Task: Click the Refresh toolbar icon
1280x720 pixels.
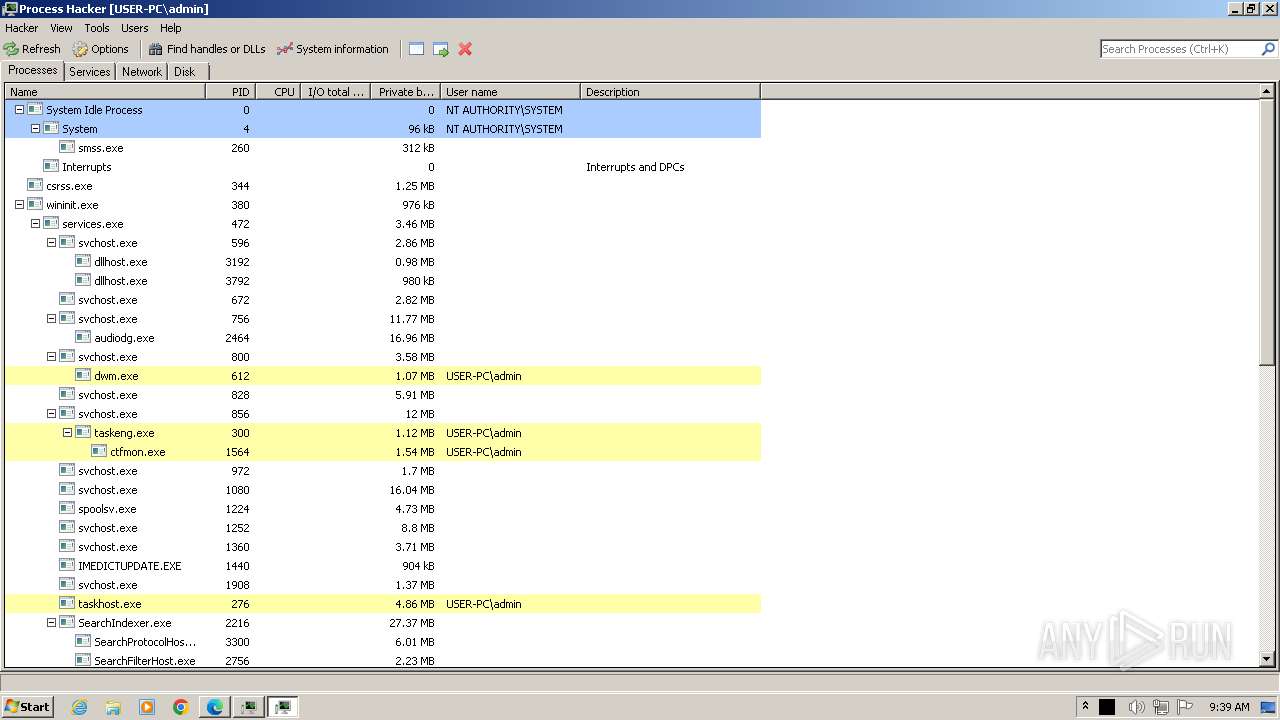Action: coord(11,49)
